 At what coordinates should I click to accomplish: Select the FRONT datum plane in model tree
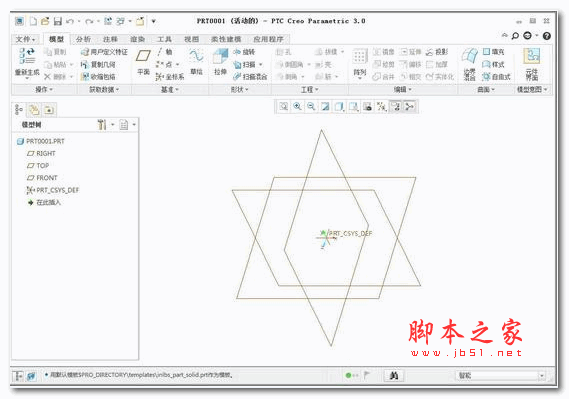[42, 178]
